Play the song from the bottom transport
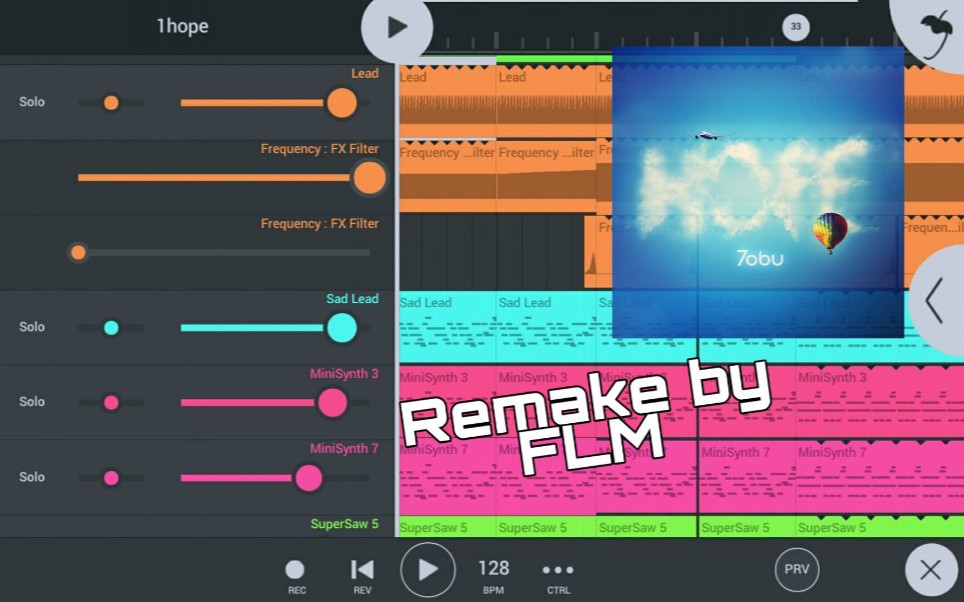 pyautogui.click(x=428, y=570)
